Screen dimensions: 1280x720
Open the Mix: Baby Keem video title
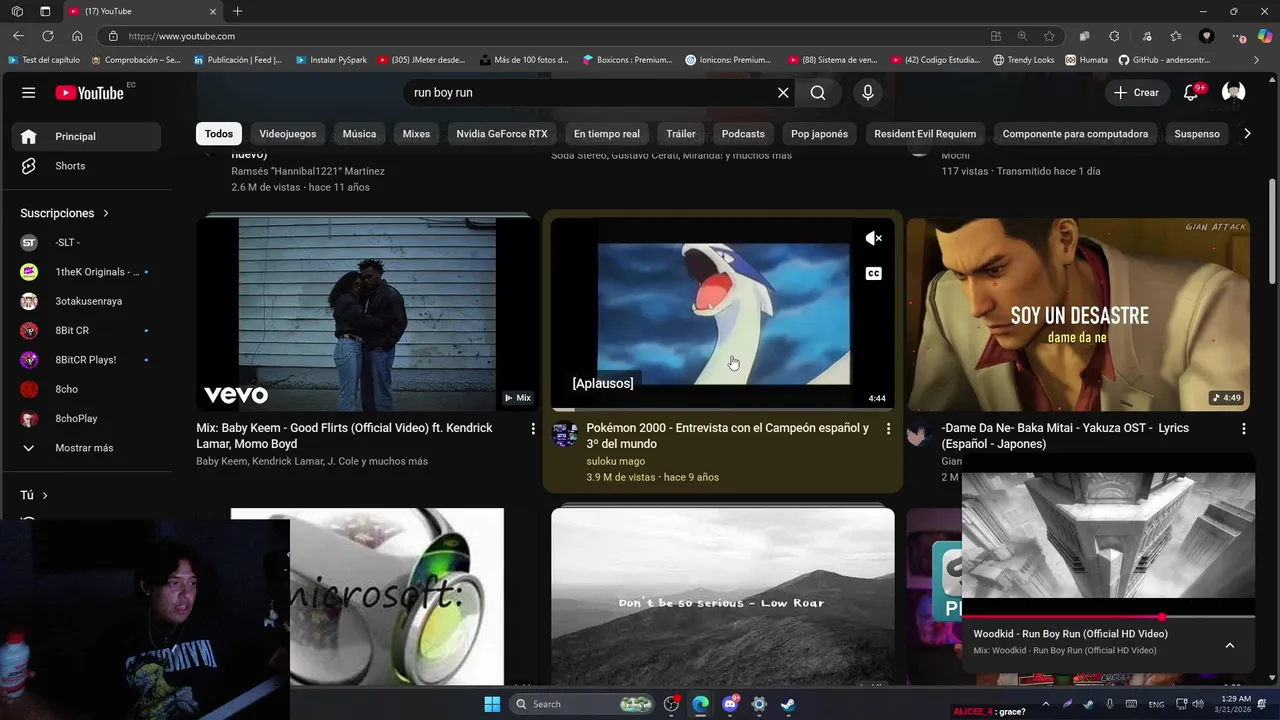pos(345,436)
